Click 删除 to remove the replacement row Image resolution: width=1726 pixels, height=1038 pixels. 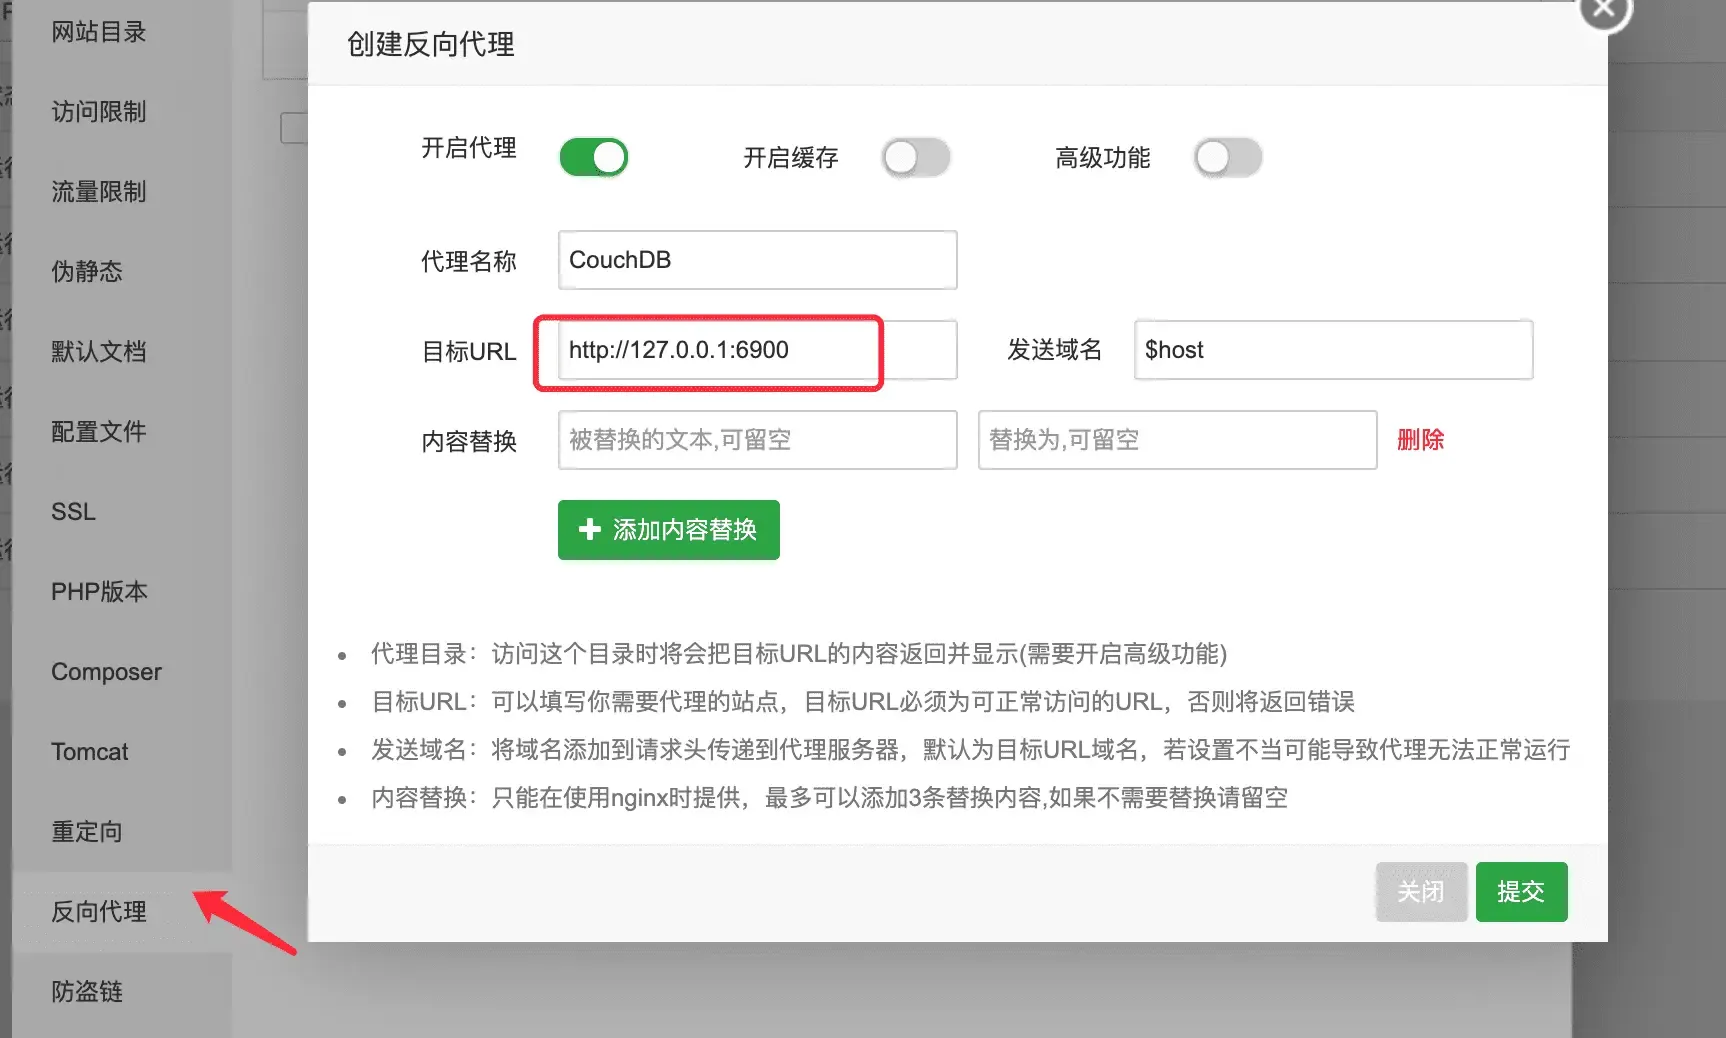(x=1420, y=440)
